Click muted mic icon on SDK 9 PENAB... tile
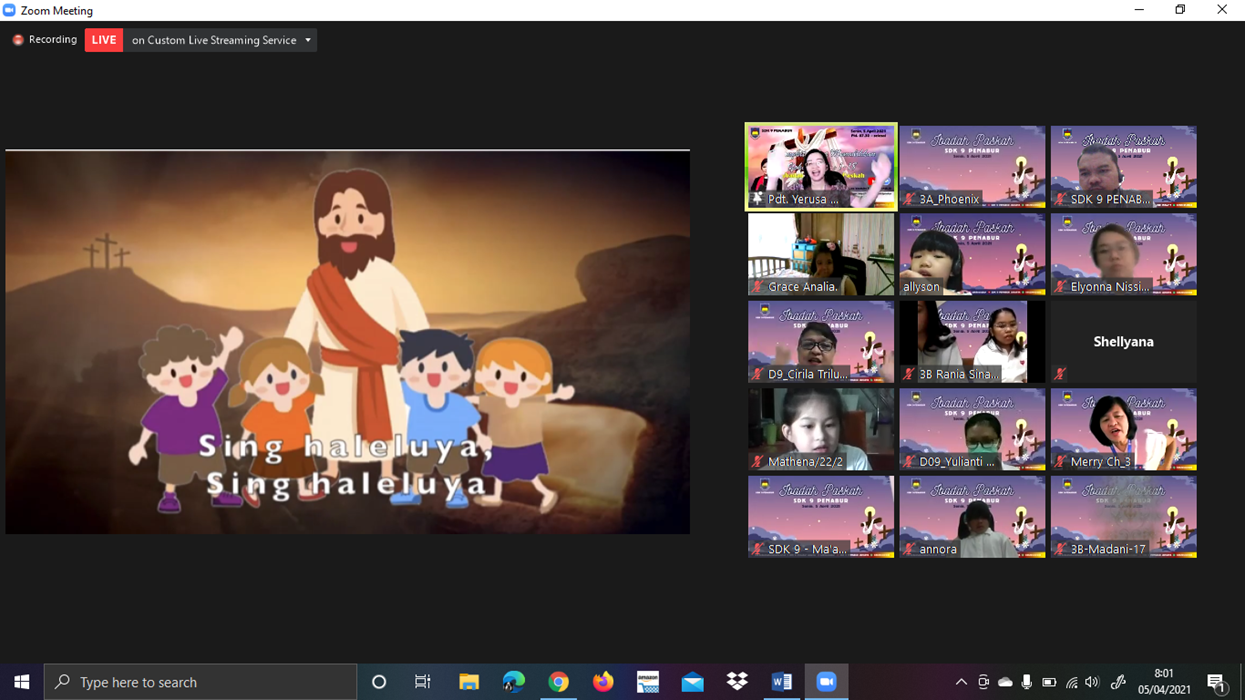 coord(1060,199)
